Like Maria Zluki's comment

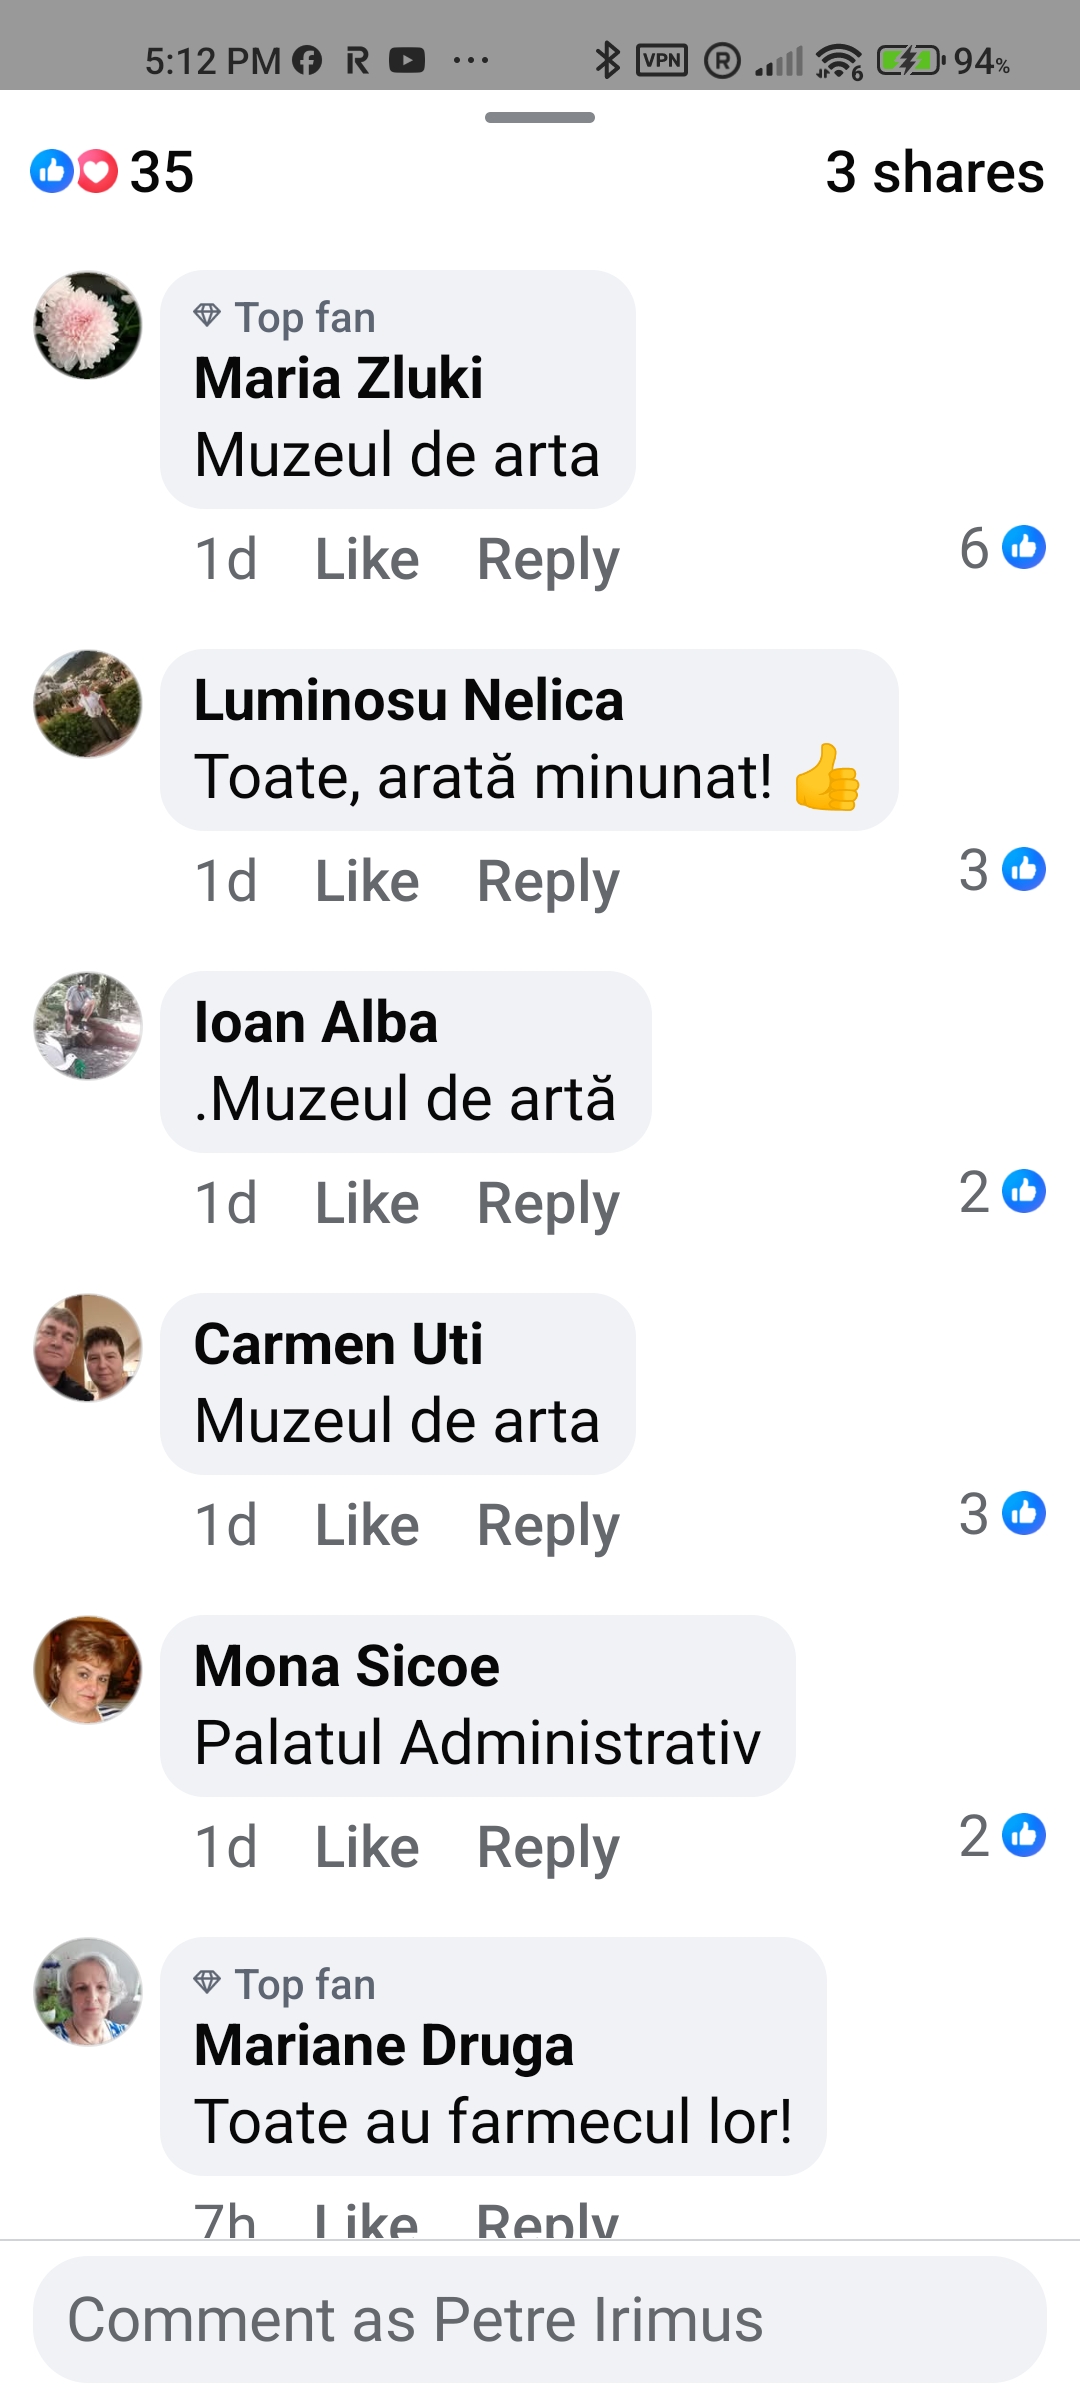(x=367, y=559)
